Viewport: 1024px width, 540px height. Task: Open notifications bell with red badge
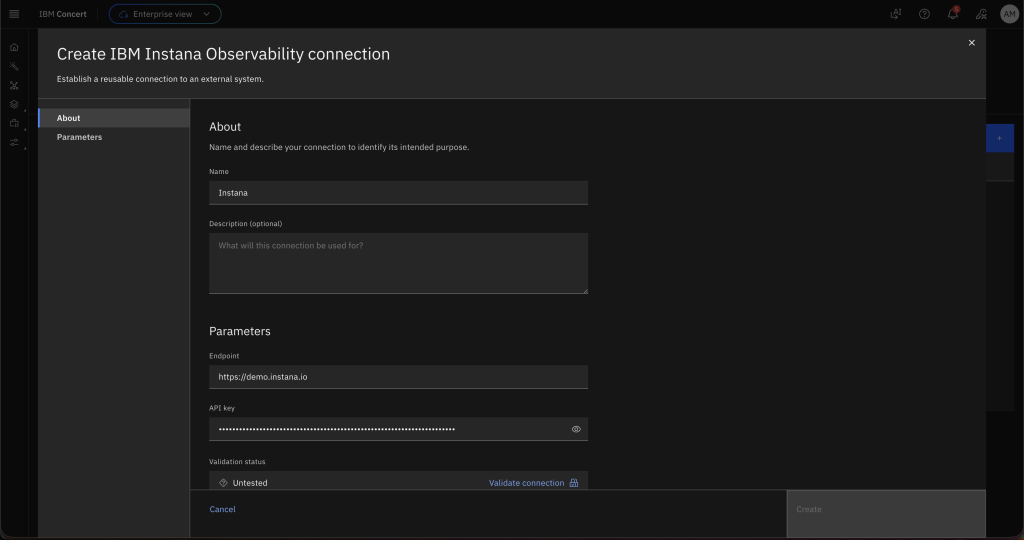coord(953,14)
